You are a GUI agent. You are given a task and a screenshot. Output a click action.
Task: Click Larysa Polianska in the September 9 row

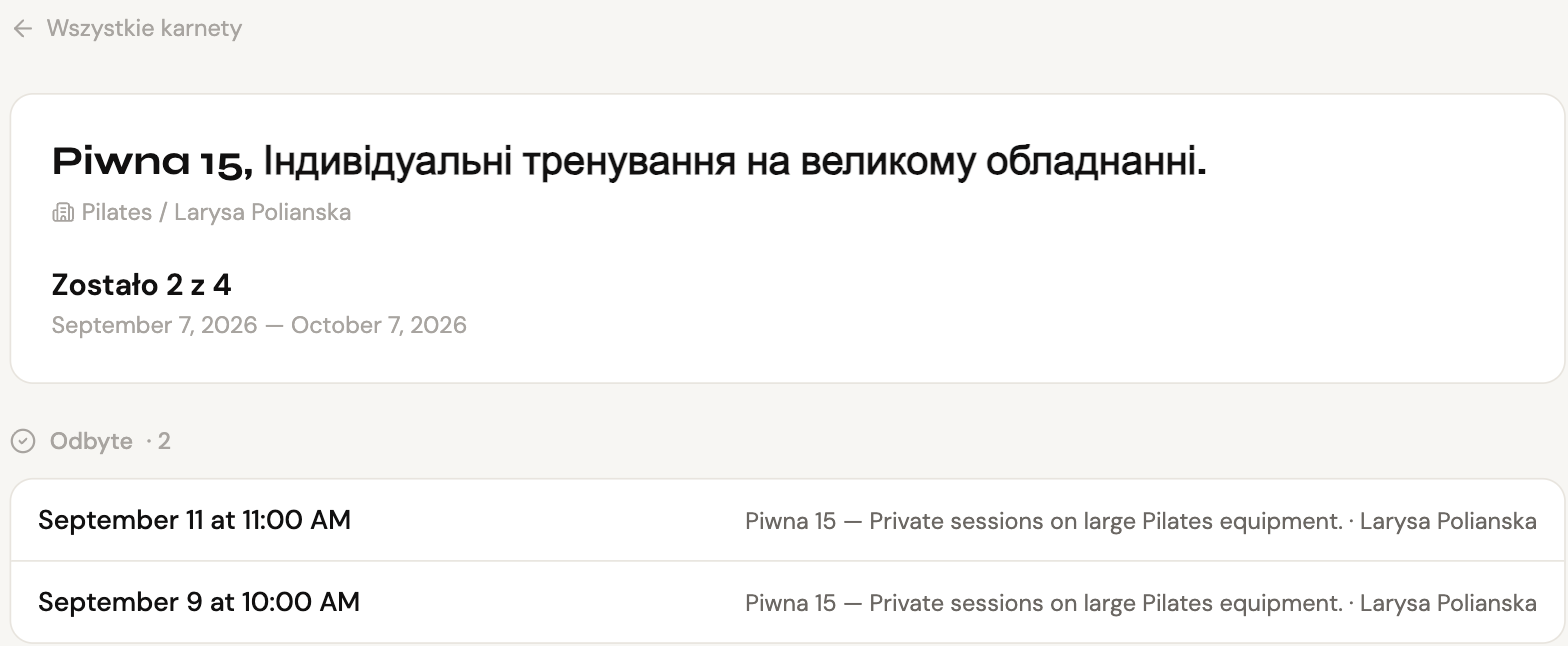pyautogui.click(x=1448, y=604)
